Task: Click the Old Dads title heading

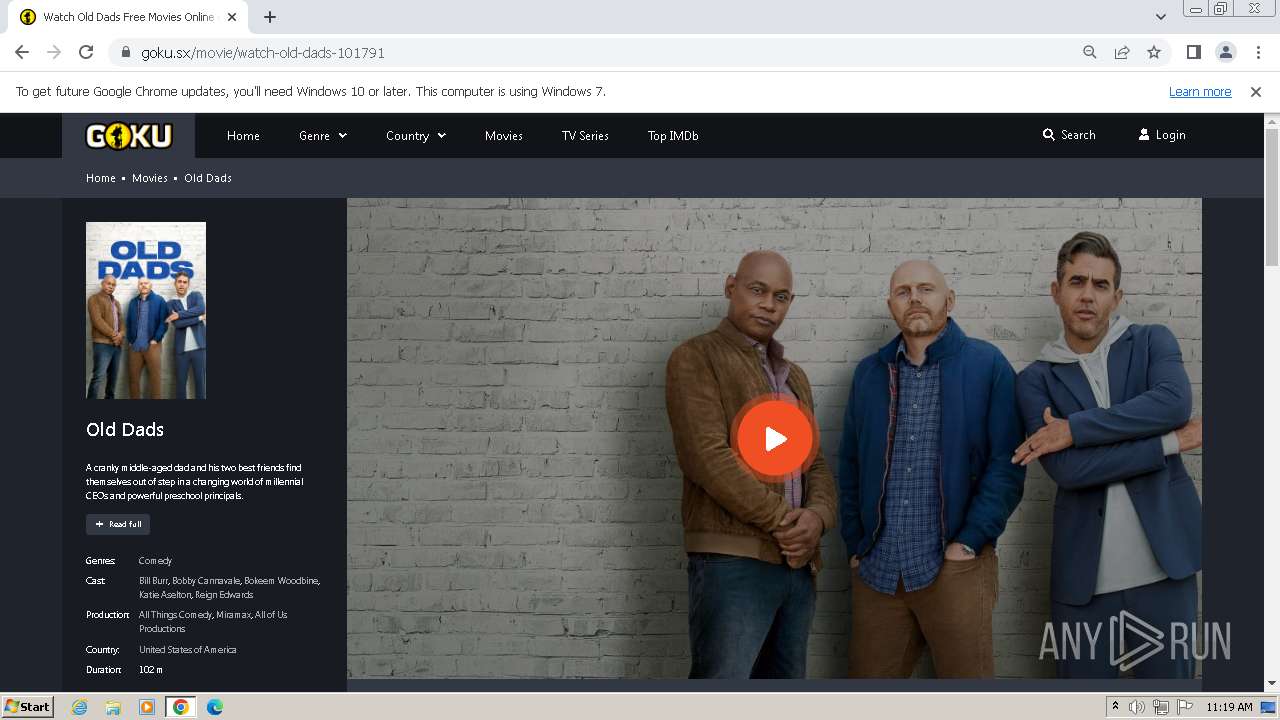Action: click(125, 429)
